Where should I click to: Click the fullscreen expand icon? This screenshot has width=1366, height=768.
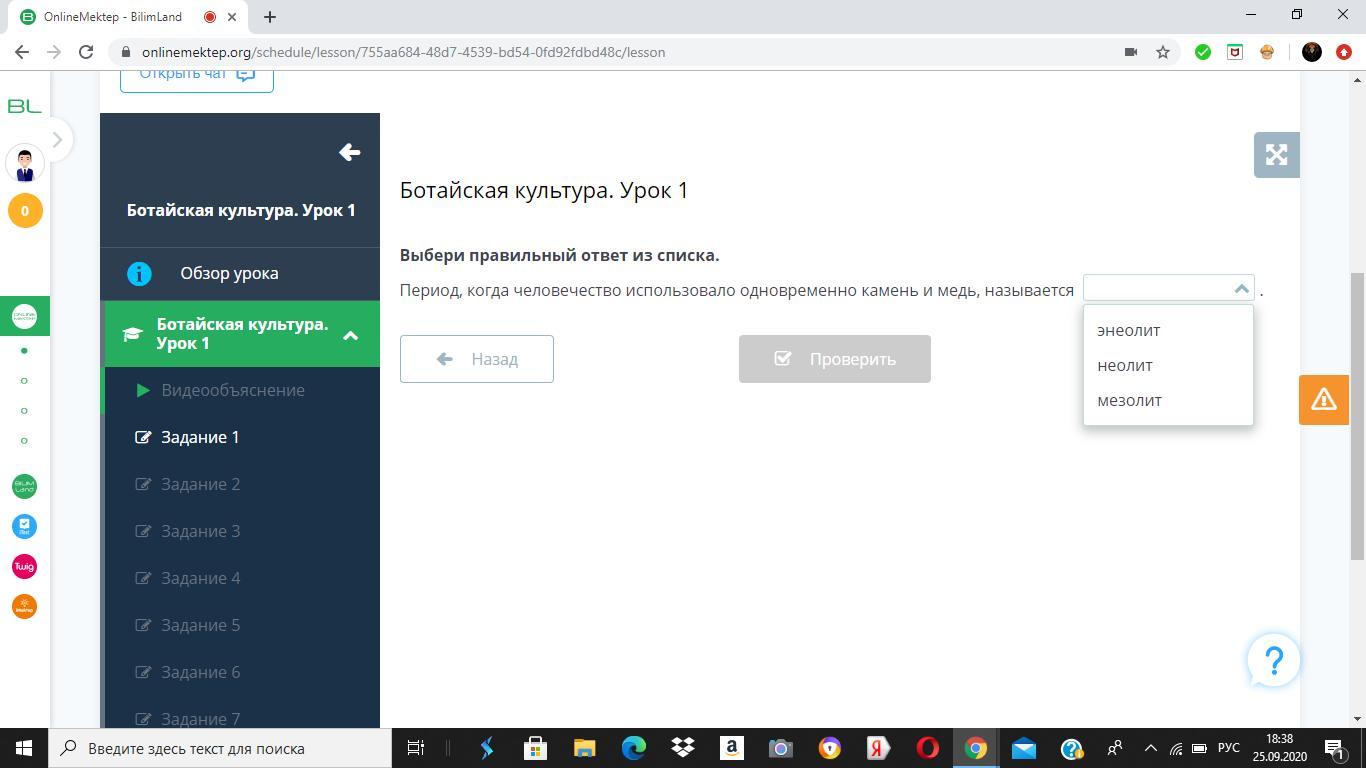[1276, 155]
